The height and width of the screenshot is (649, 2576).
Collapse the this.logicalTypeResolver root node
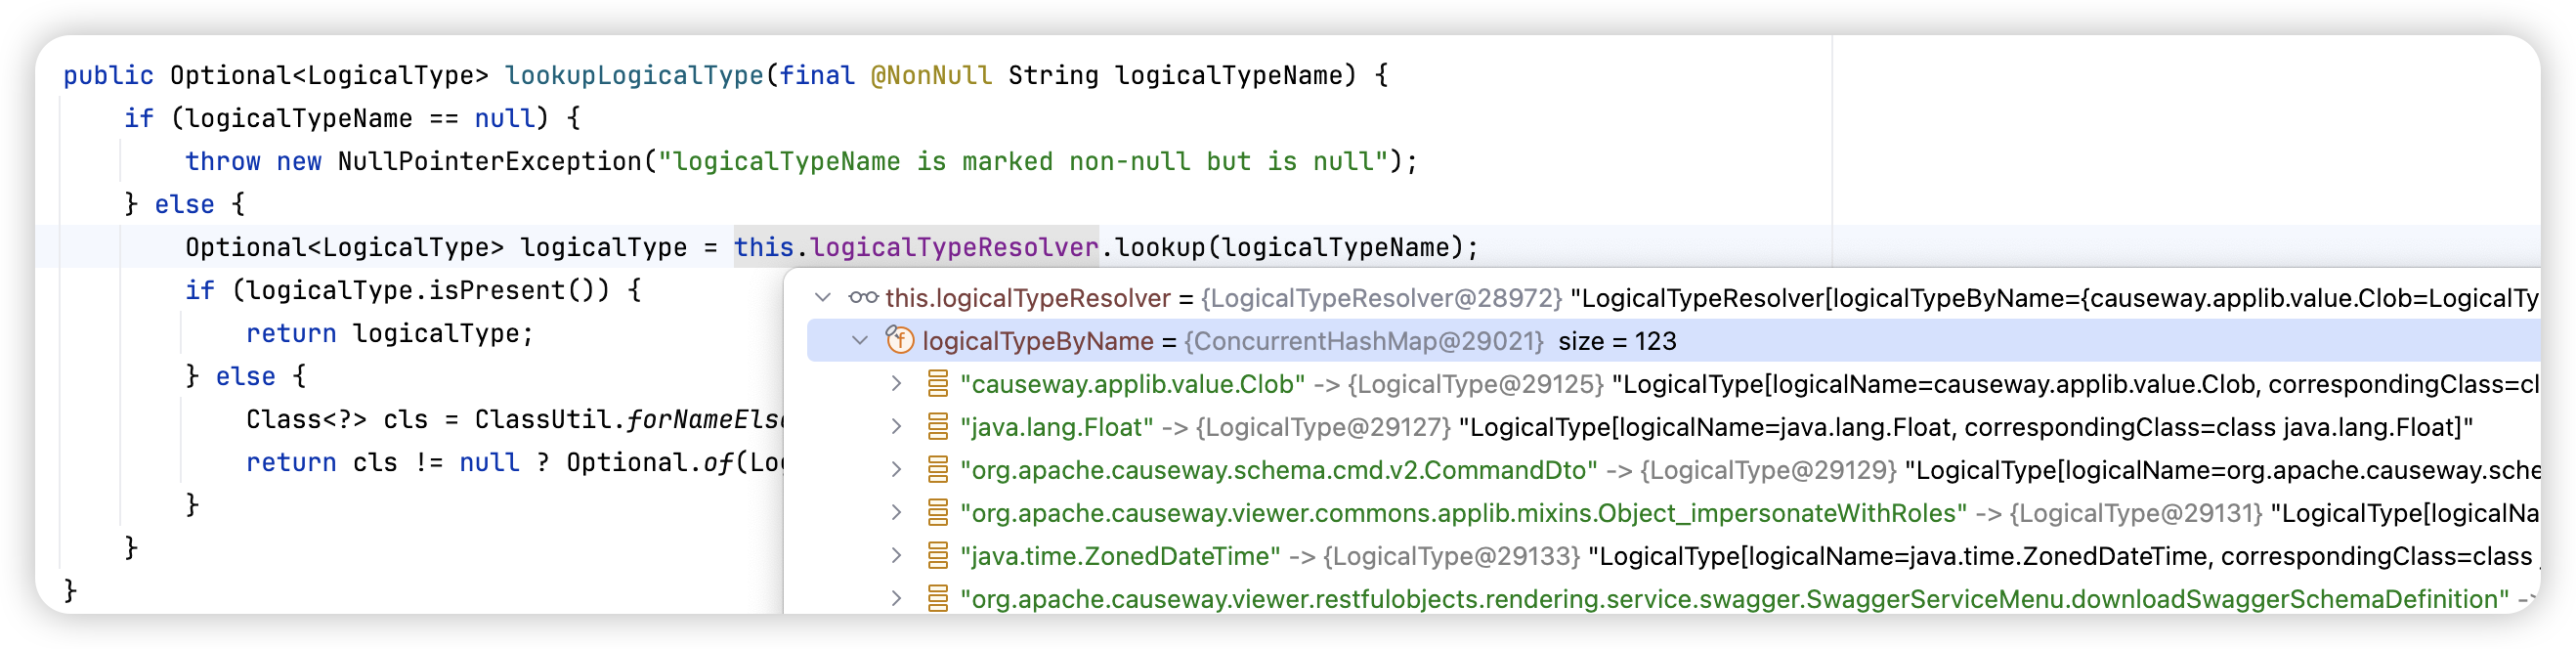pyautogui.click(x=823, y=298)
